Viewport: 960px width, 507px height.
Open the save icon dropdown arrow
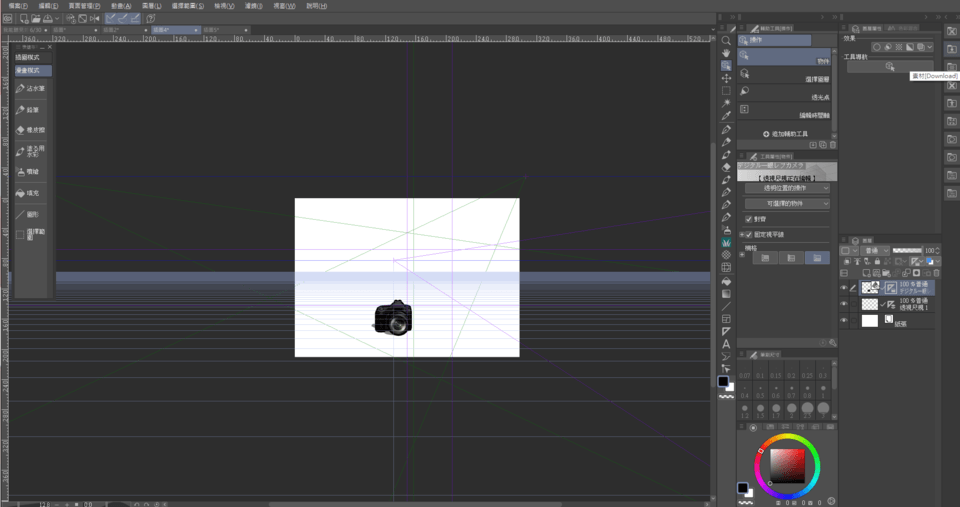point(57,18)
